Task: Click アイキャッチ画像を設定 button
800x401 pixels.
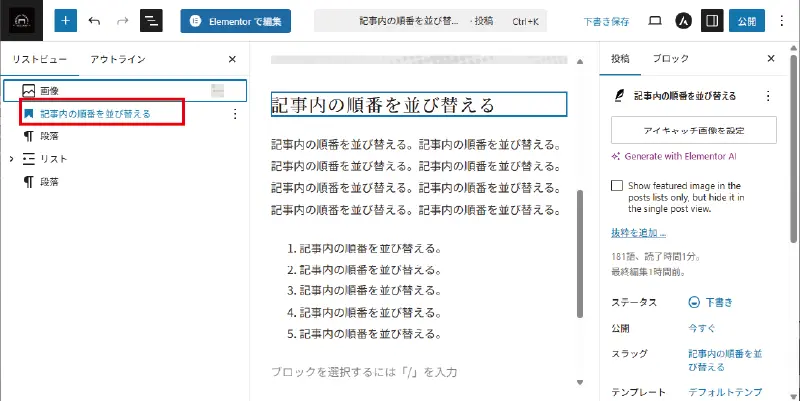Action: coord(694,130)
